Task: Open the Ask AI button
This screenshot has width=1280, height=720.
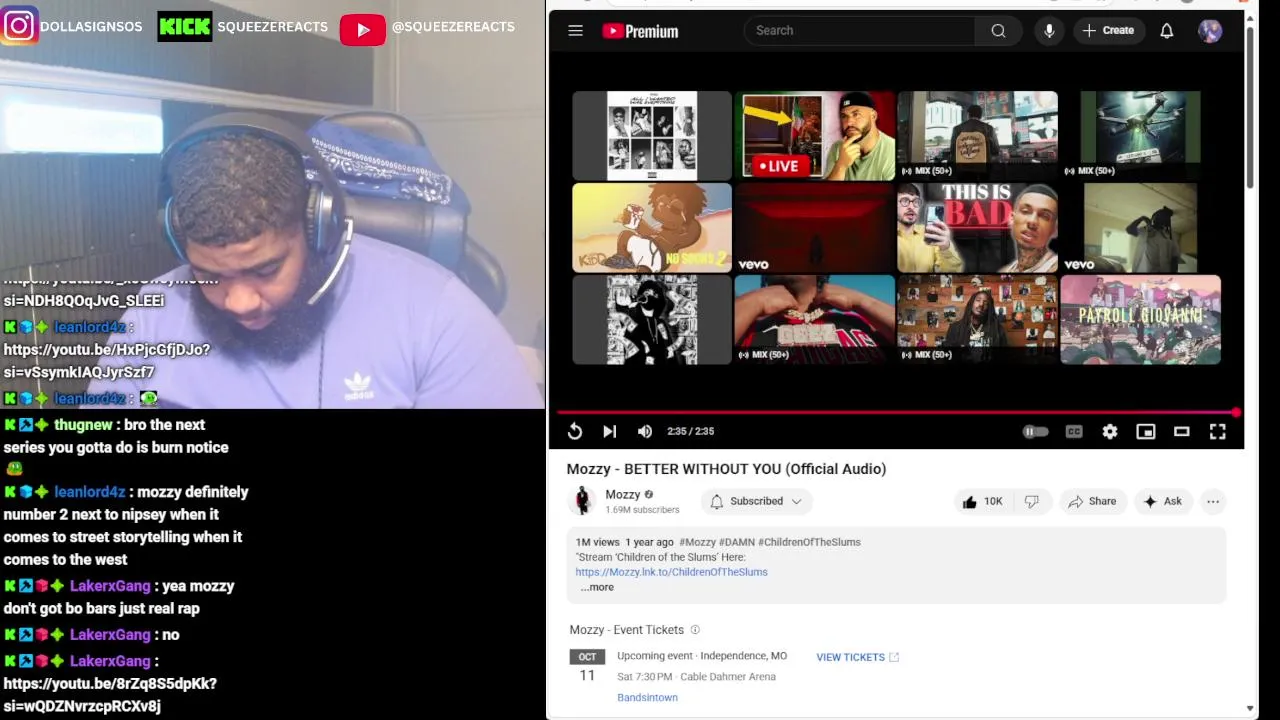Action: [x=1163, y=502]
